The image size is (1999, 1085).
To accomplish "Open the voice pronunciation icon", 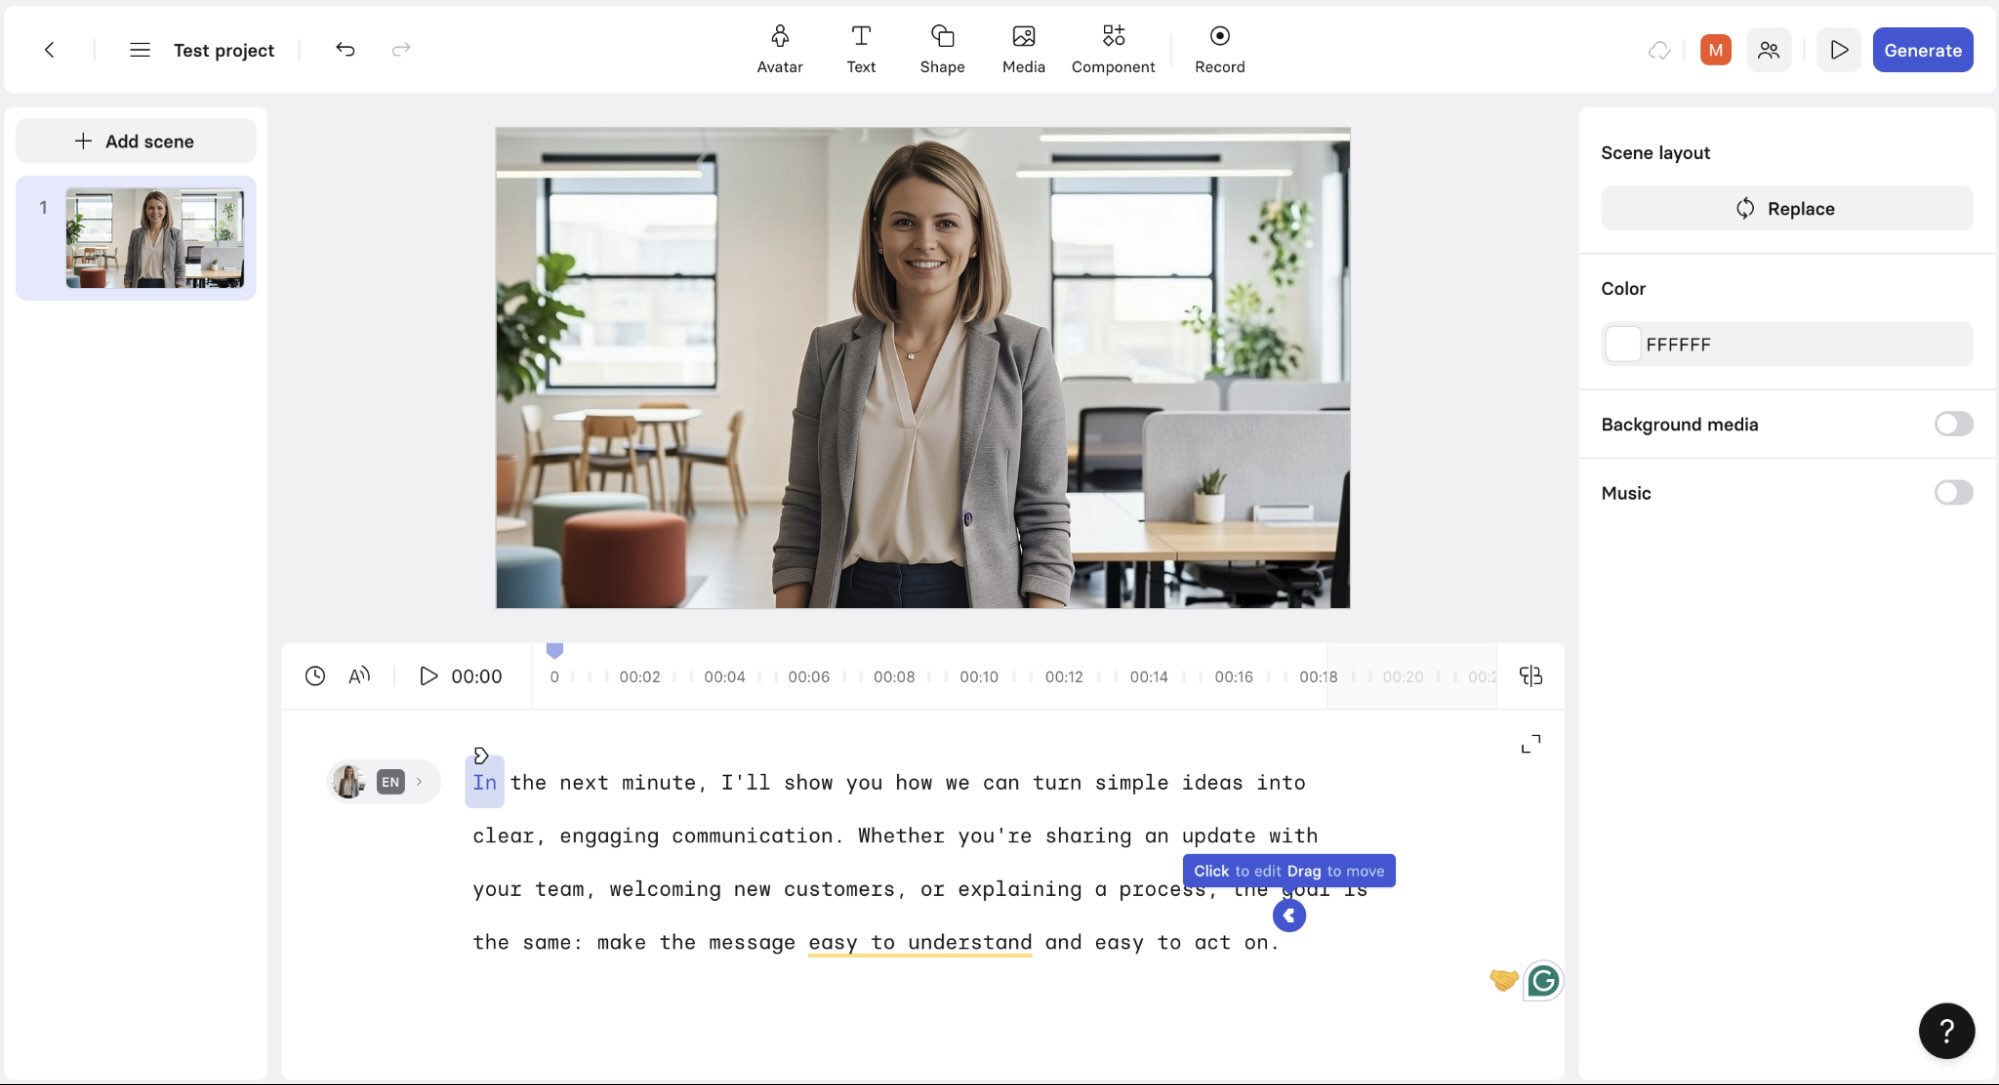I will 359,676.
